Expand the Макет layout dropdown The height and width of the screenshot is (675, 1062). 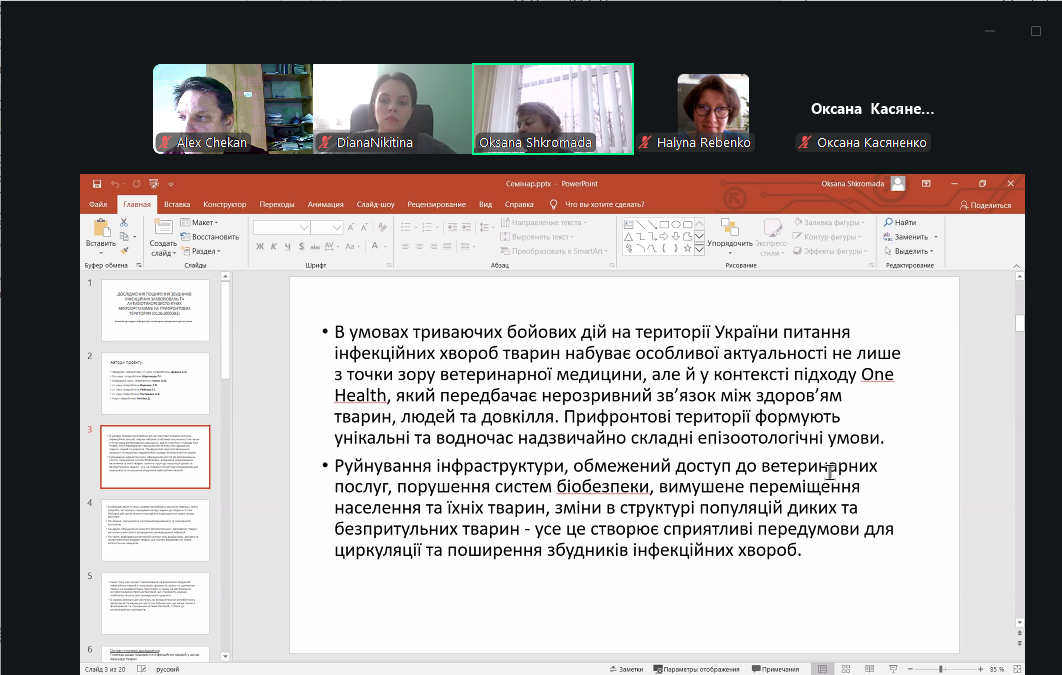click(x=202, y=223)
